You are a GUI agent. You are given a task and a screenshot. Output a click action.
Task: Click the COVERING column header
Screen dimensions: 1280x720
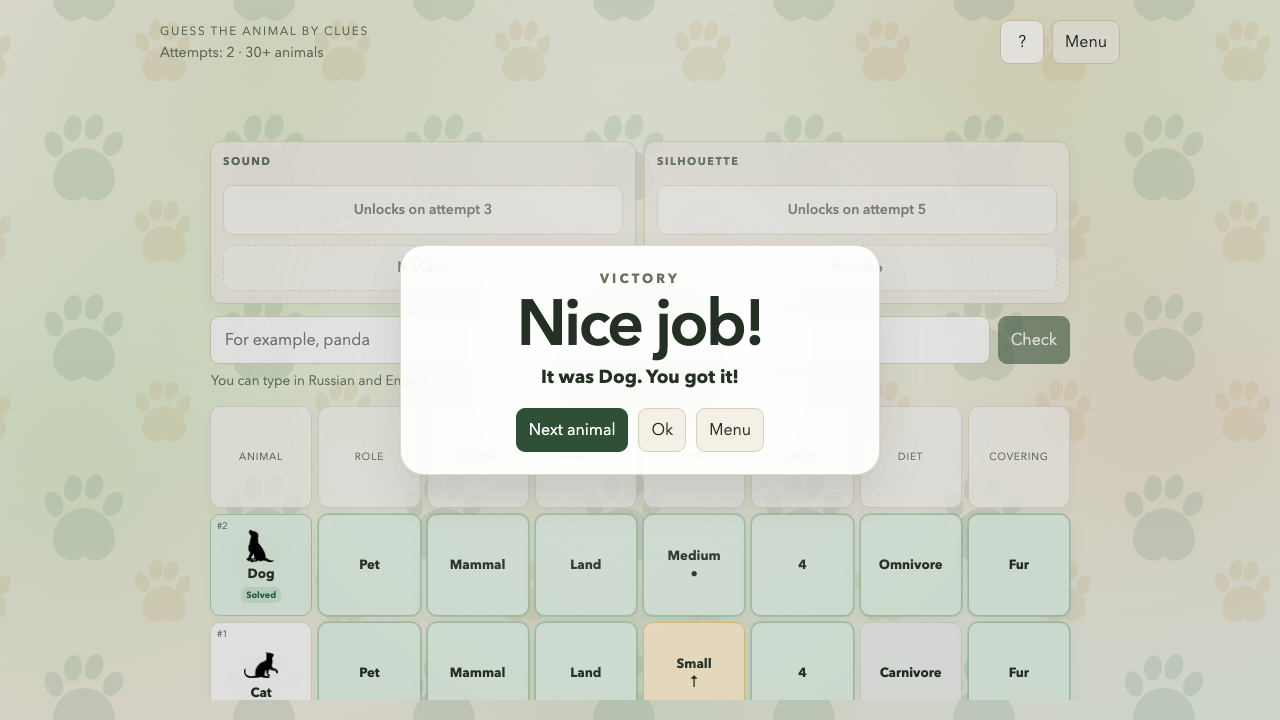coord(1019,457)
